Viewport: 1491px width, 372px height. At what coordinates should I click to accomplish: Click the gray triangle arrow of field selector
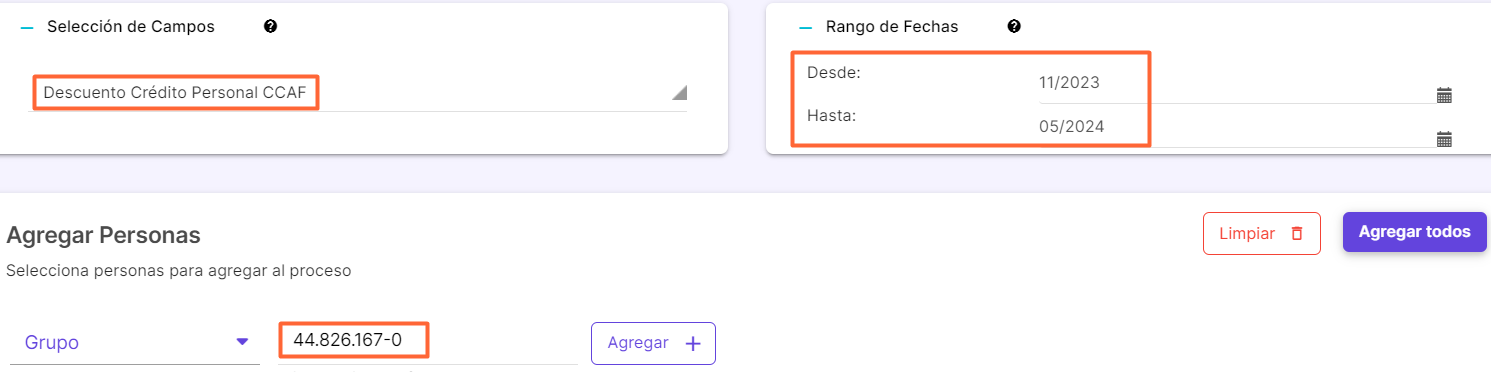point(679,93)
